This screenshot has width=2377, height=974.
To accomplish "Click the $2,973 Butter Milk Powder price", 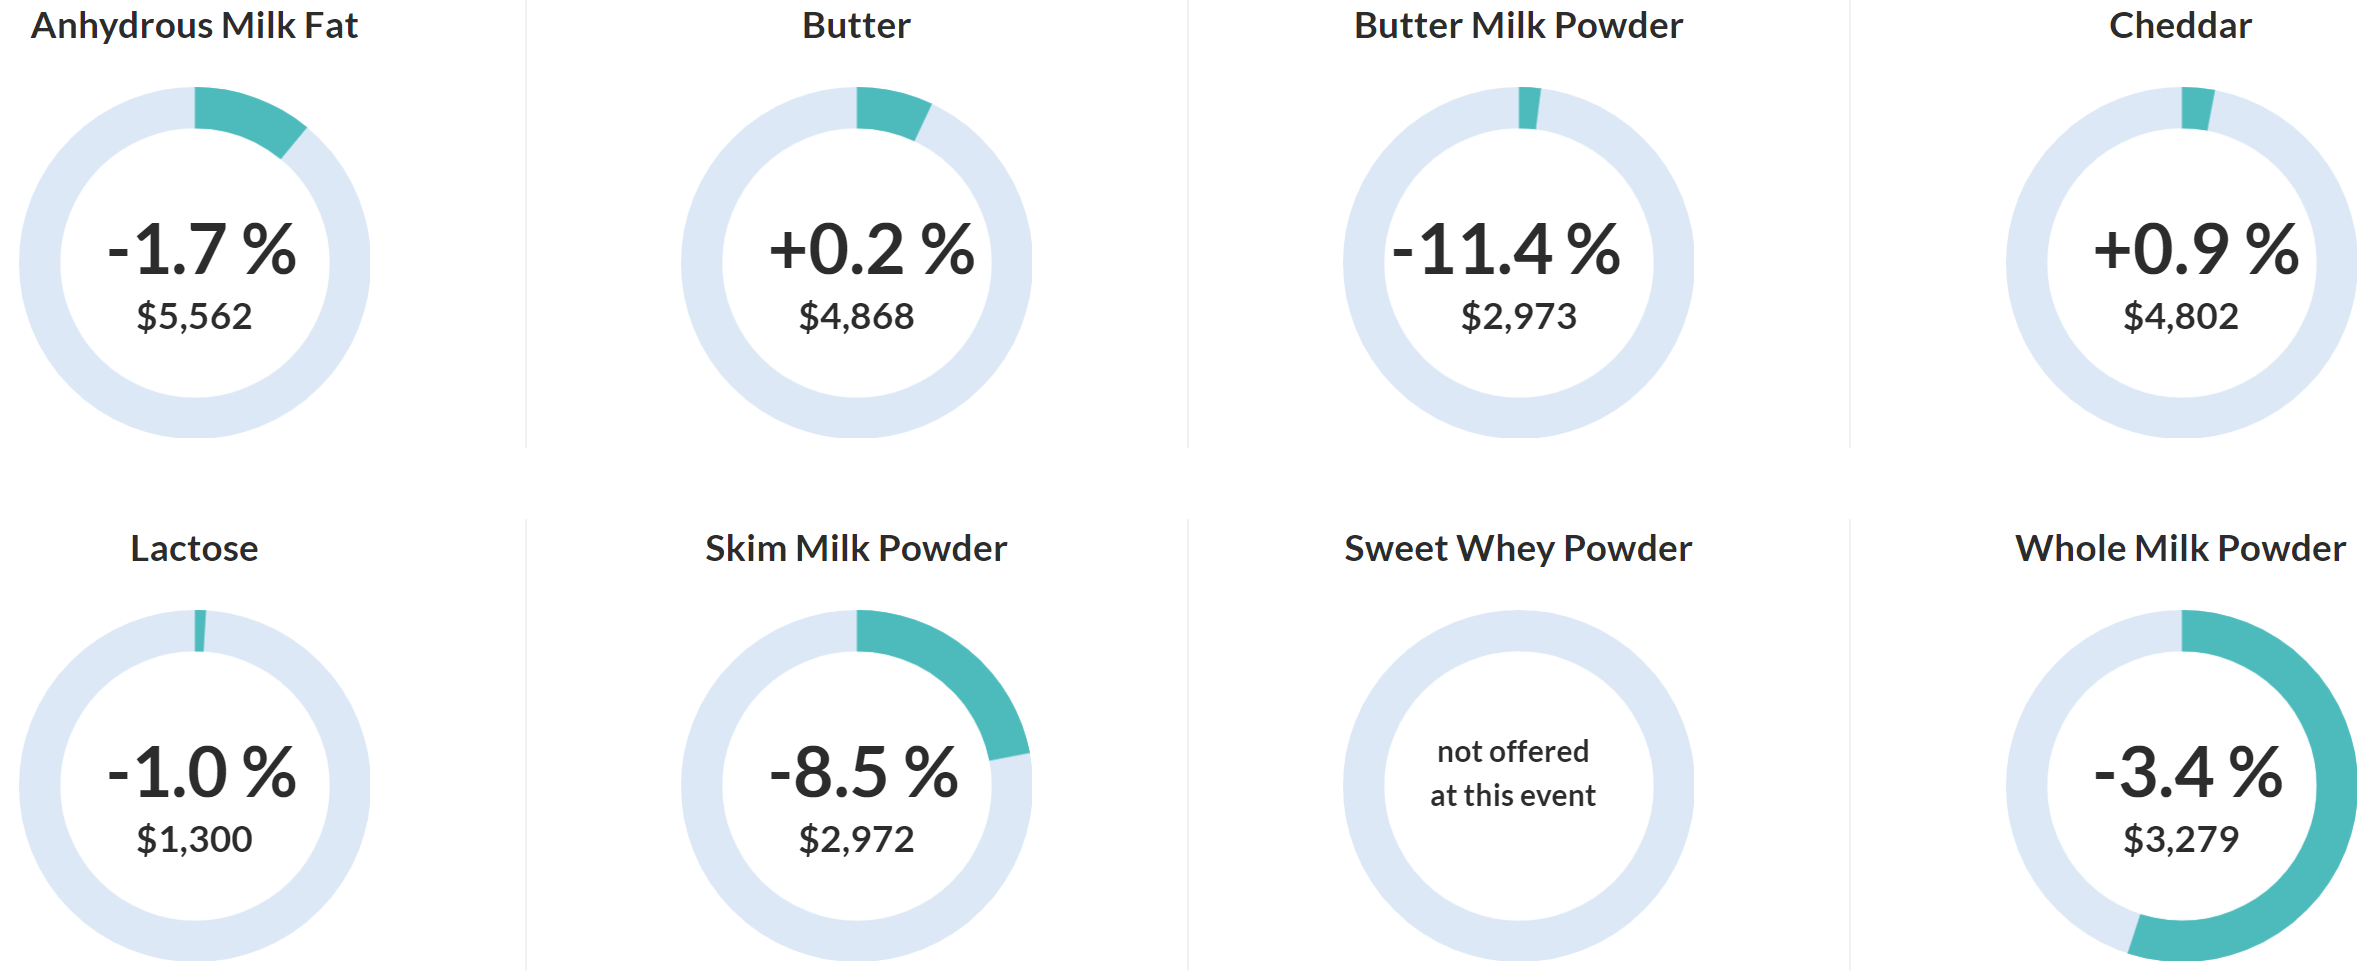I will pos(1519,316).
